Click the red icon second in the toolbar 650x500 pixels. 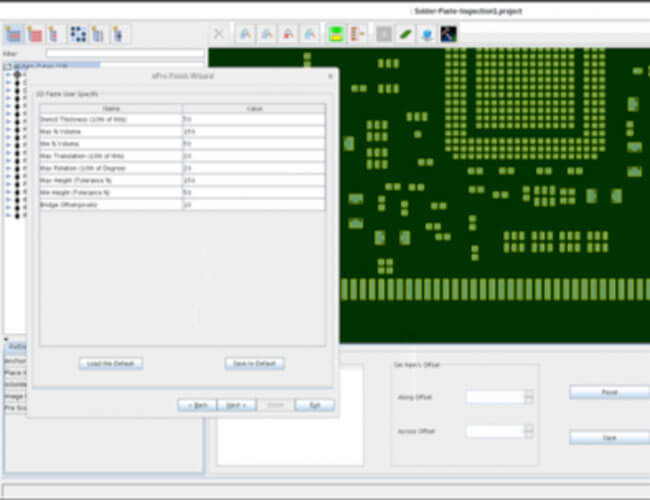(x=35, y=33)
